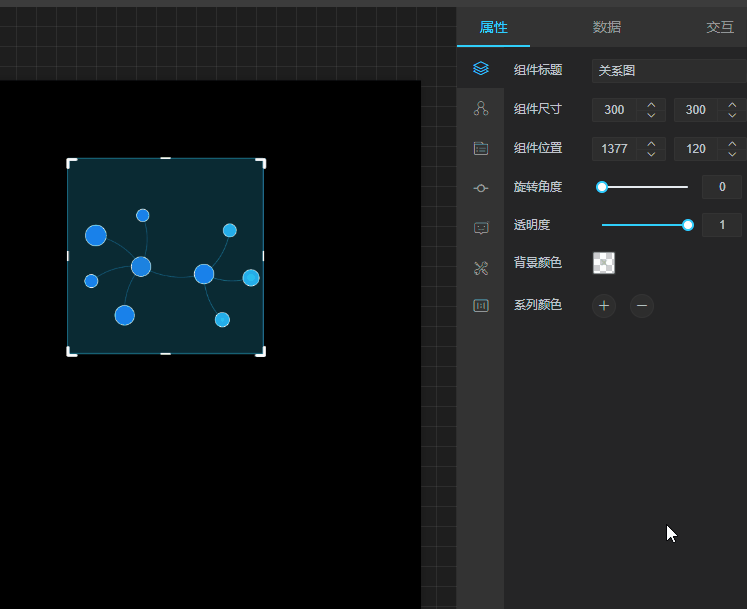
Task: Select the tools cross sidebar icon
Action: point(481,268)
